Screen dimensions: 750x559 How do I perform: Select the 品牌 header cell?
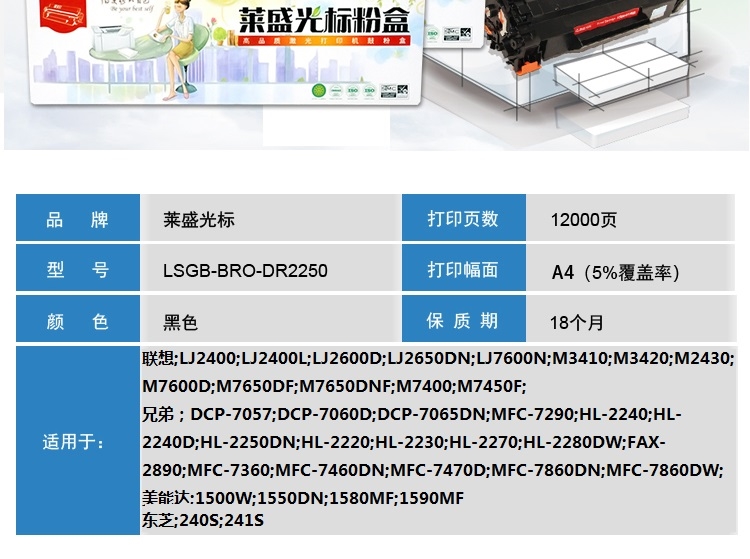(x=77, y=220)
